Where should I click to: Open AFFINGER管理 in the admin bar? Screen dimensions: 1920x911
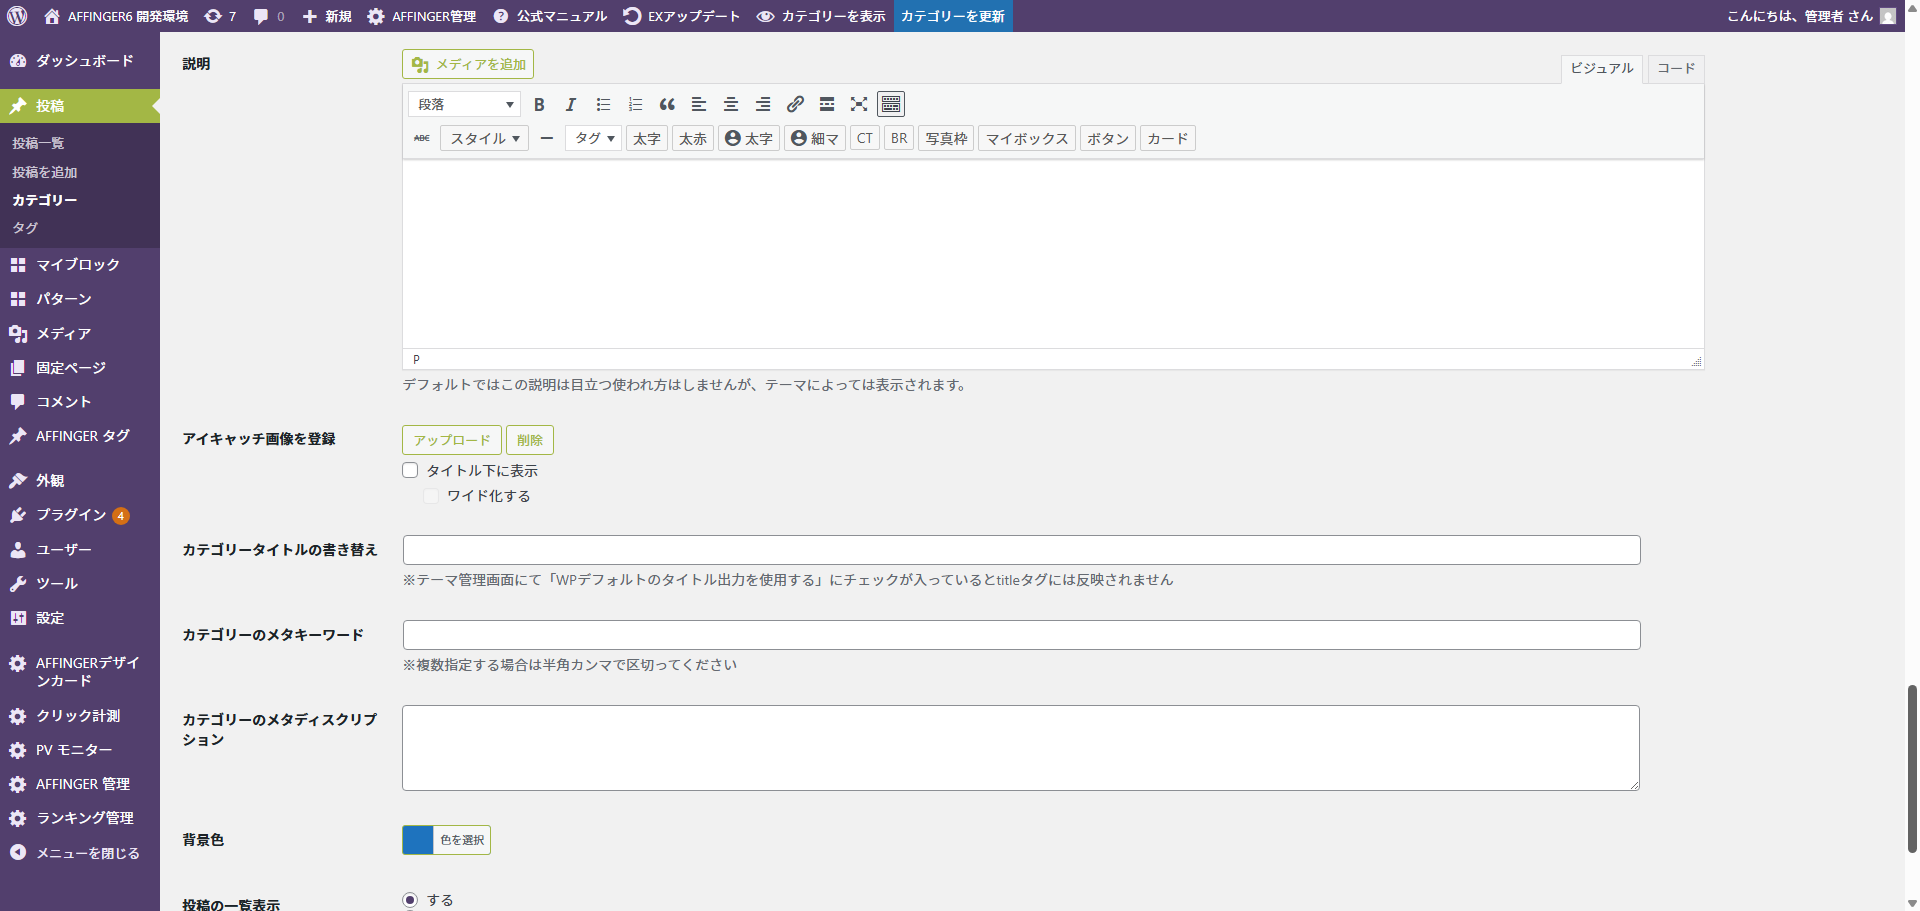tap(422, 16)
